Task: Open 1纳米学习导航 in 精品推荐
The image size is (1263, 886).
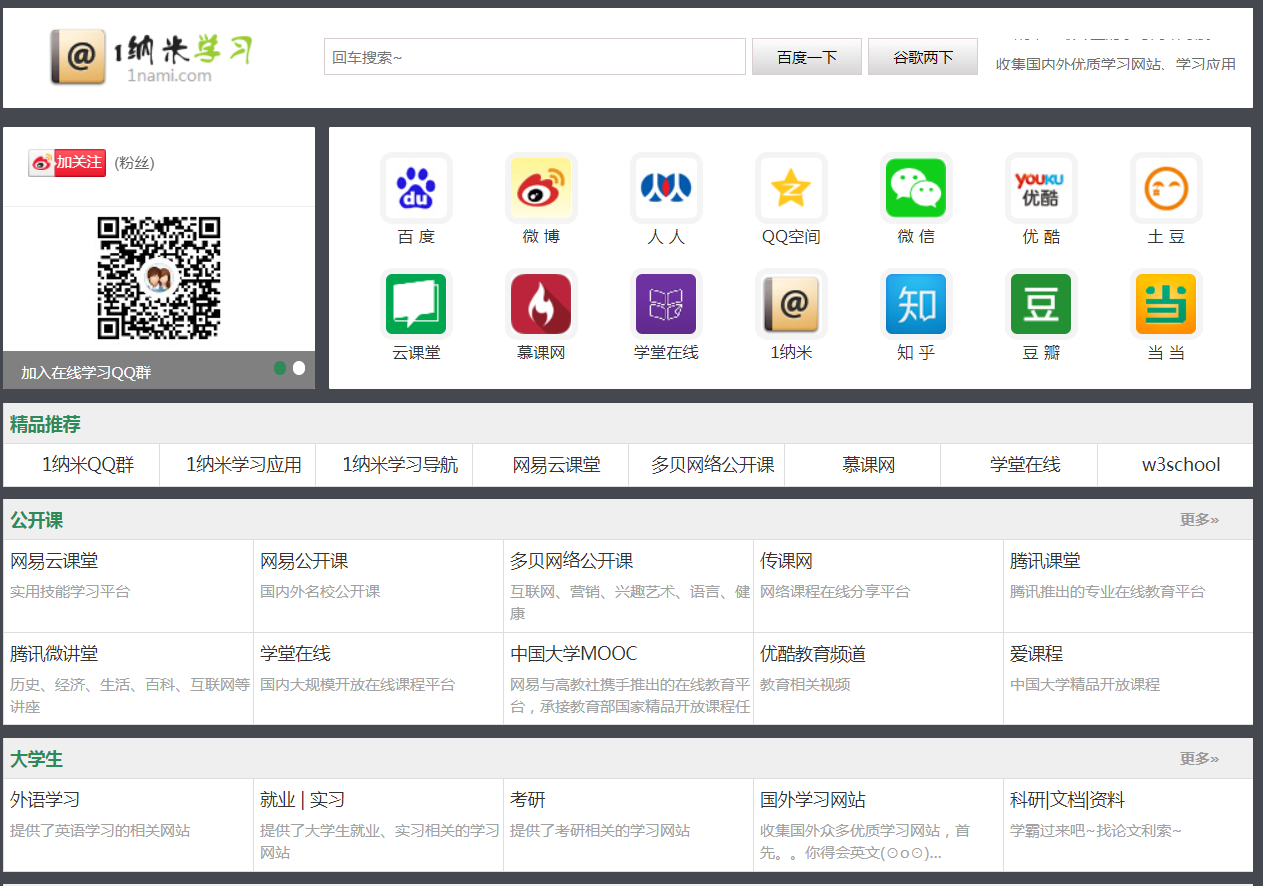Action: (400, 465)
